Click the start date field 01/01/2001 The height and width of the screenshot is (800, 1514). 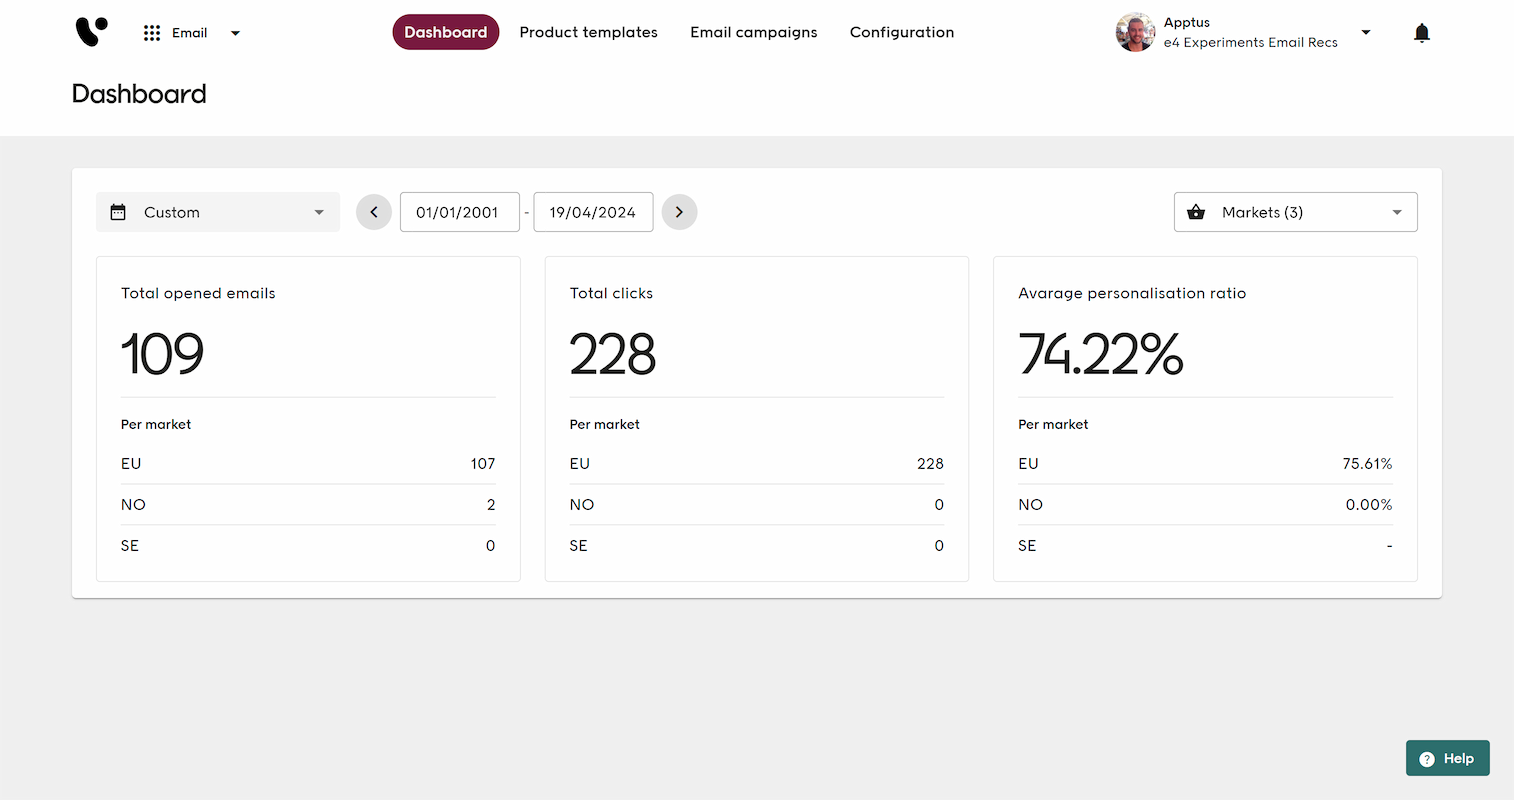[460, 212]
